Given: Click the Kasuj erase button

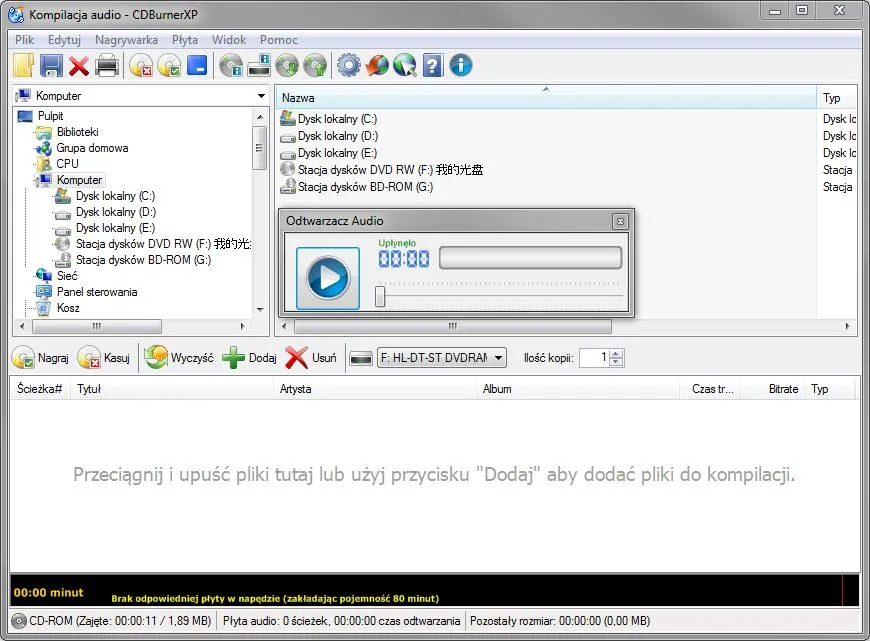Looking at the screenshot, I should point(104,358).
